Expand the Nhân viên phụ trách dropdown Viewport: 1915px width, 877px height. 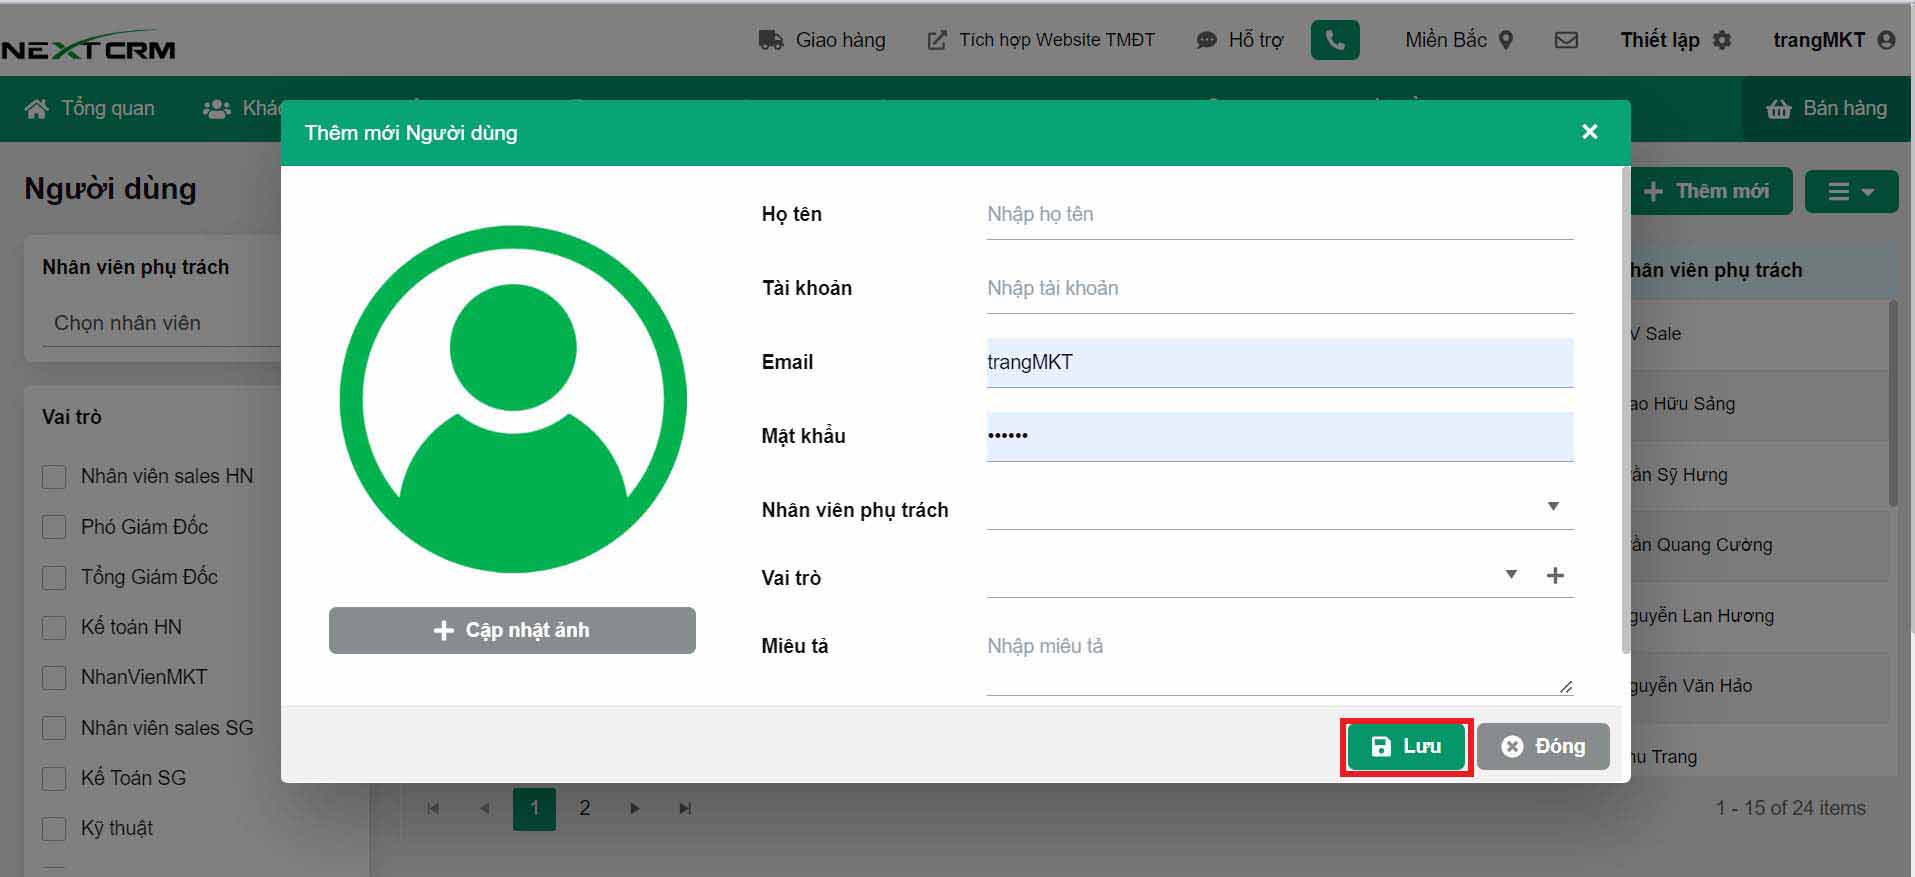coord(1552,507)
